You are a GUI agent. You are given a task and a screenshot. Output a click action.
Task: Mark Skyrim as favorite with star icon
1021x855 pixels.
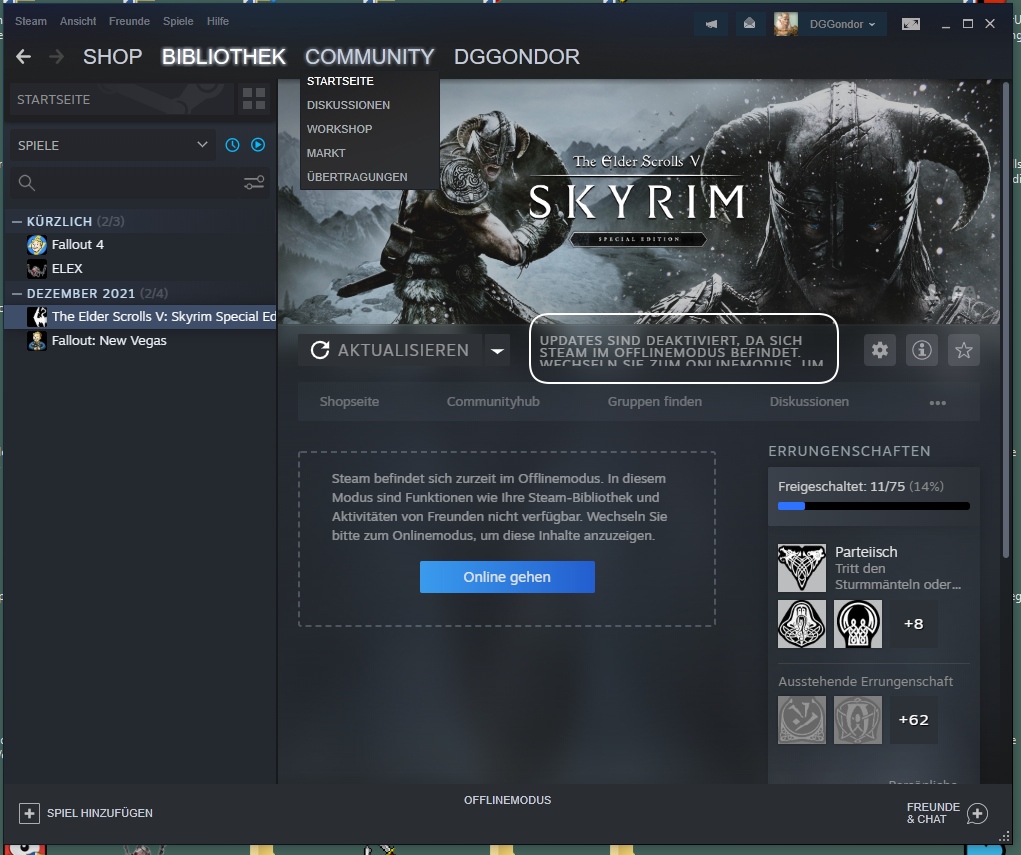964,350
